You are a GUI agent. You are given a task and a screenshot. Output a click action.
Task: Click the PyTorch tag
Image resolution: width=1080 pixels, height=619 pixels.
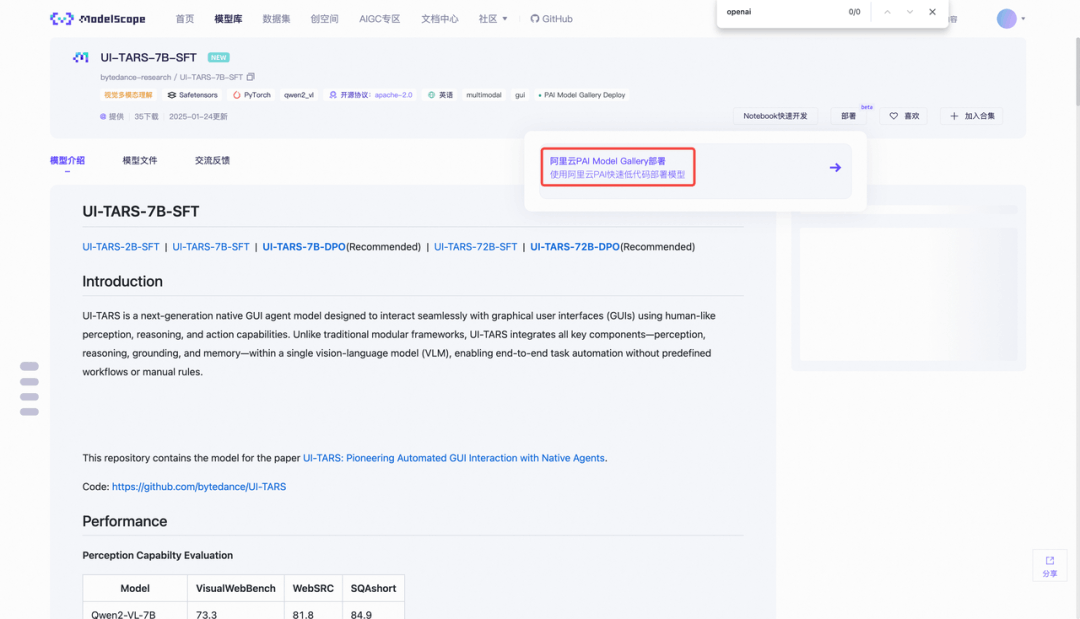coord(251,95)
